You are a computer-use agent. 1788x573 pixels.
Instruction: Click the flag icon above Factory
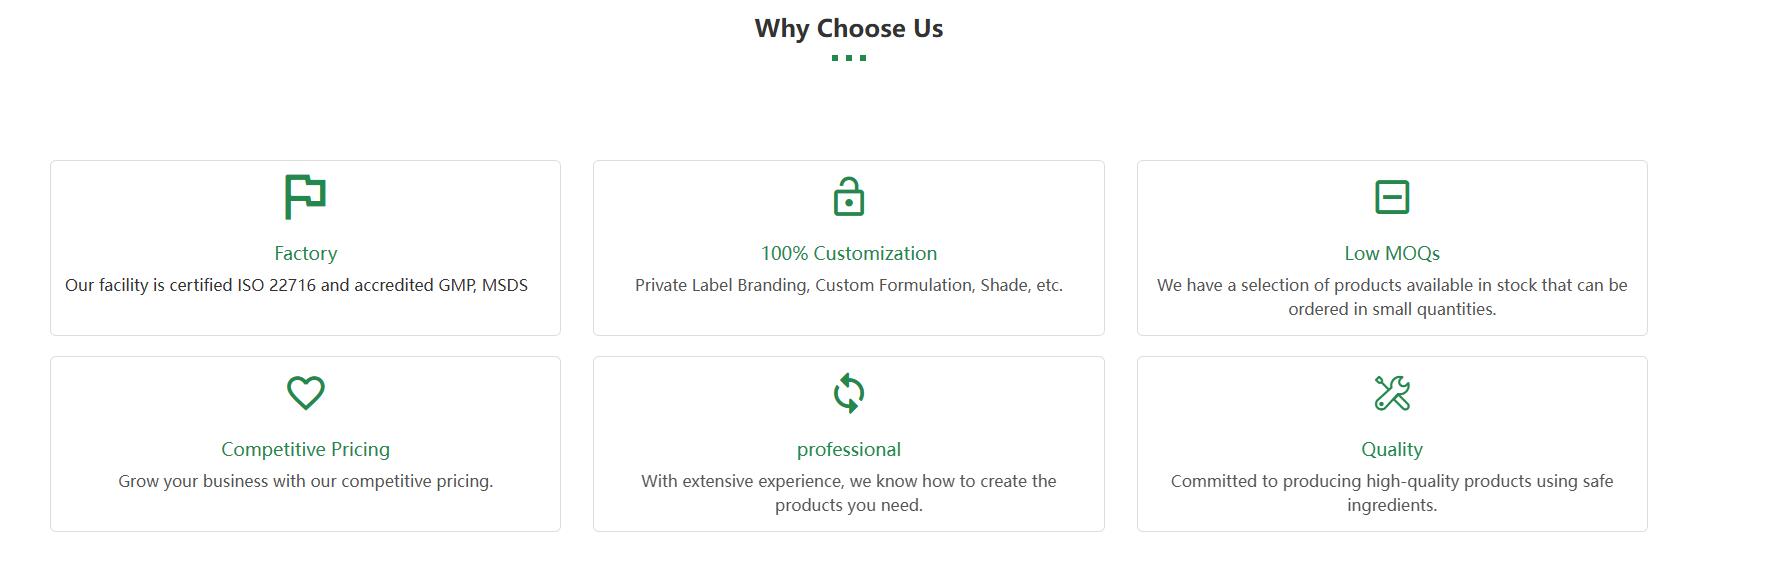point(305,197)
